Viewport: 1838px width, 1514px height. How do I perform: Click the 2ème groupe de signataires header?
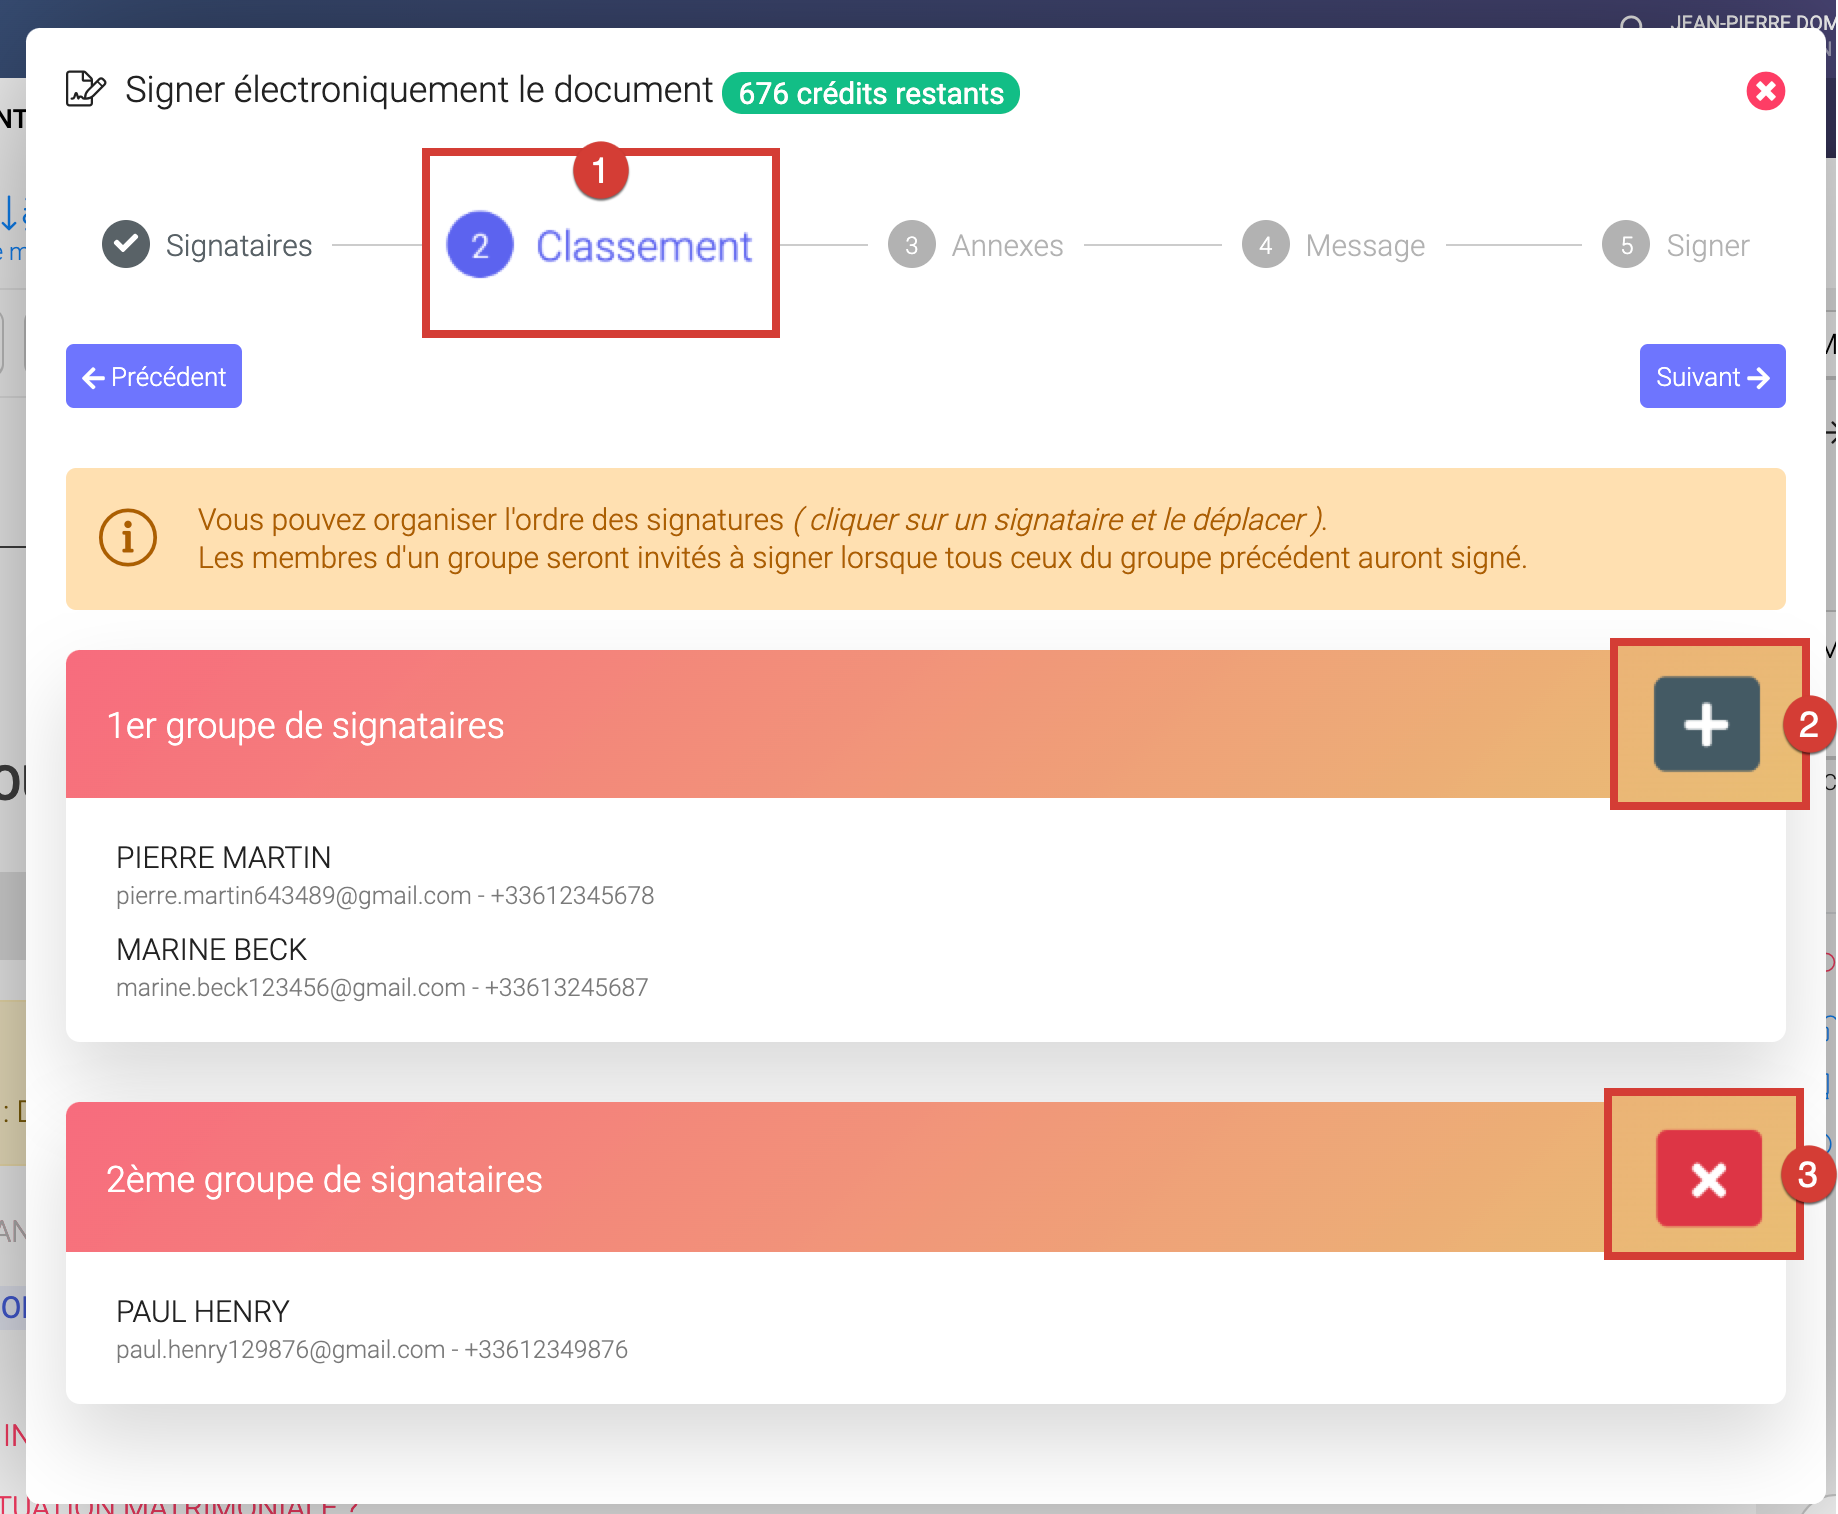coord(324,1180)
